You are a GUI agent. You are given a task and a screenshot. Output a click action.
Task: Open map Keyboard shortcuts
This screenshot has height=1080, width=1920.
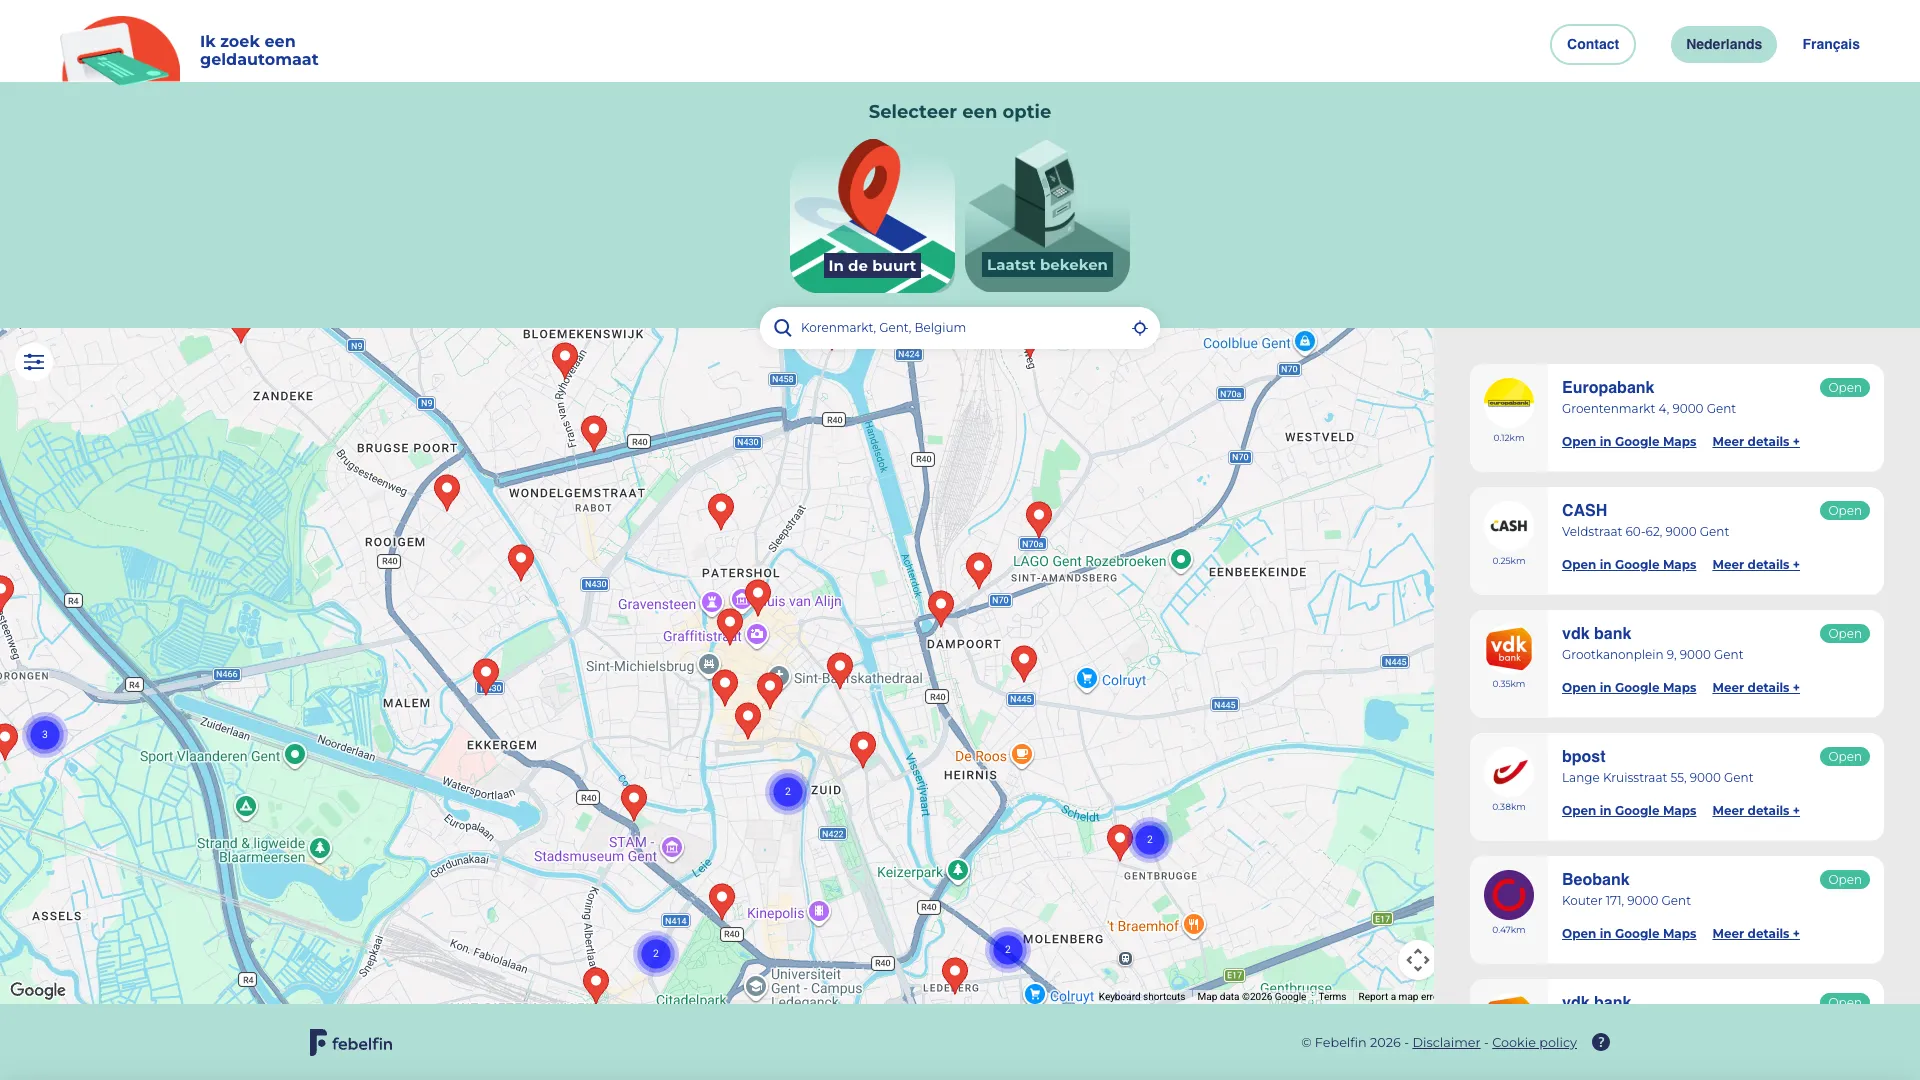tap(1141, 997)
